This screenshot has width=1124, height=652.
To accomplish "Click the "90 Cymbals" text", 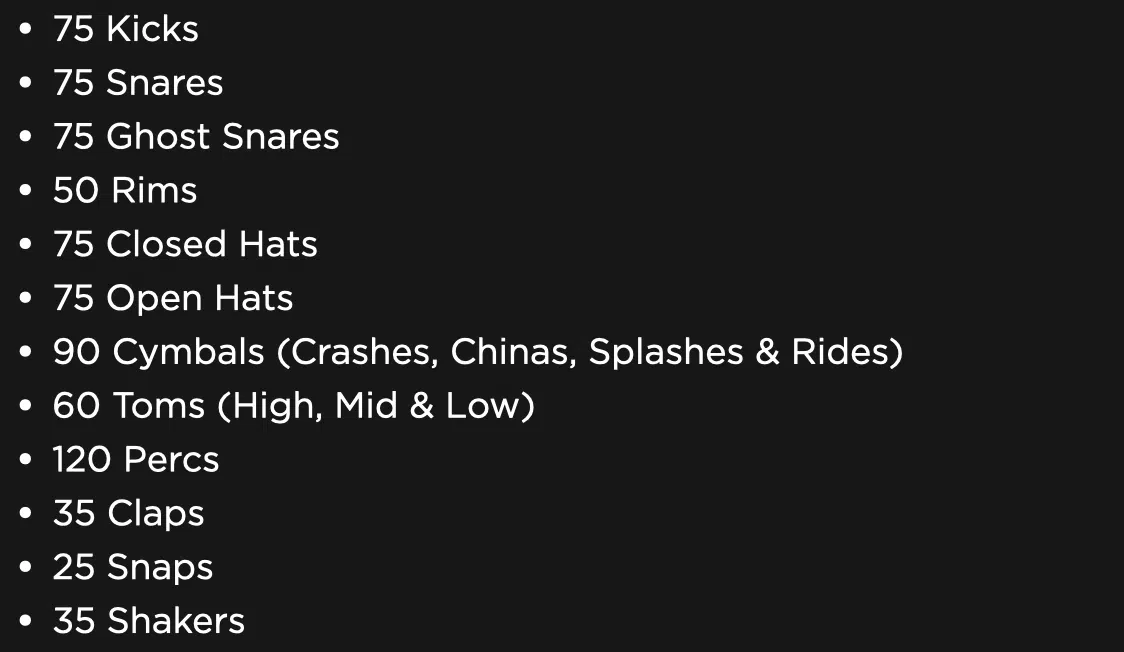I will (158, 352).
